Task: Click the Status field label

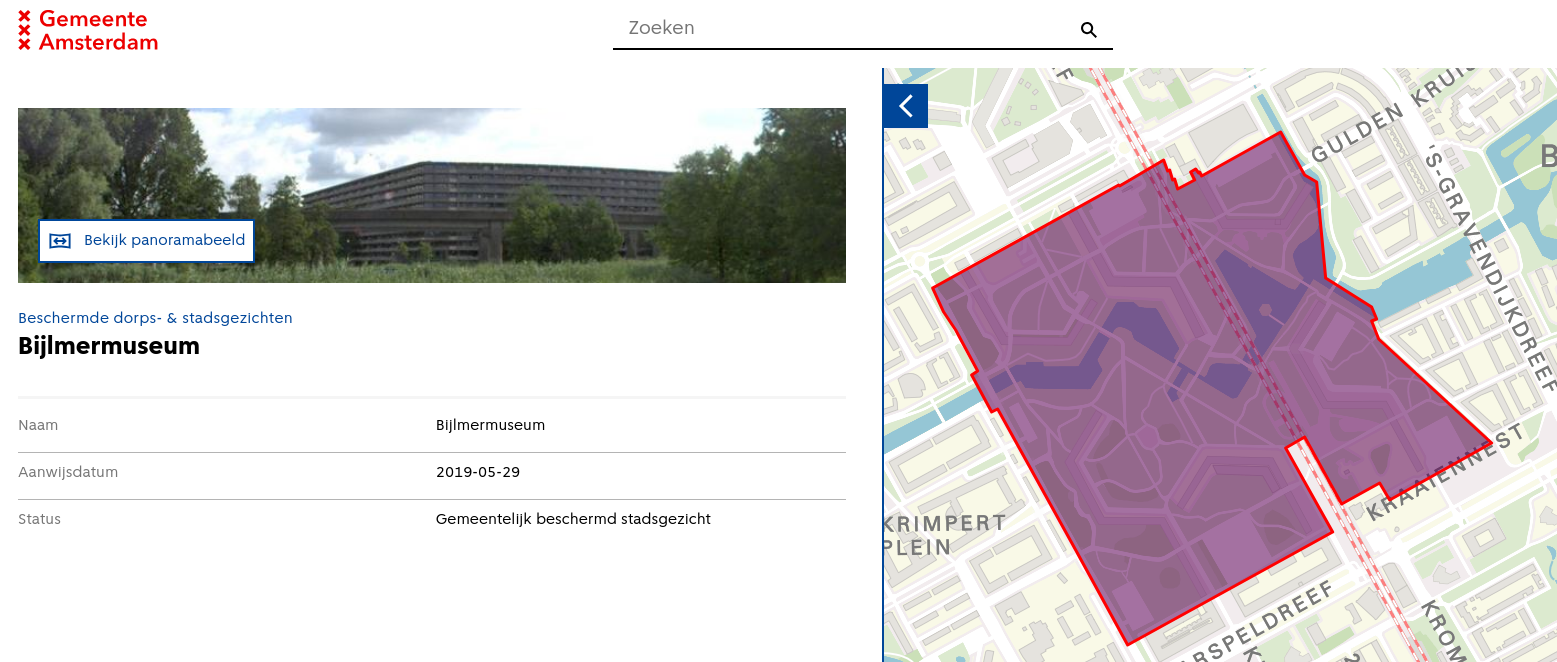Action: (40, 519)
